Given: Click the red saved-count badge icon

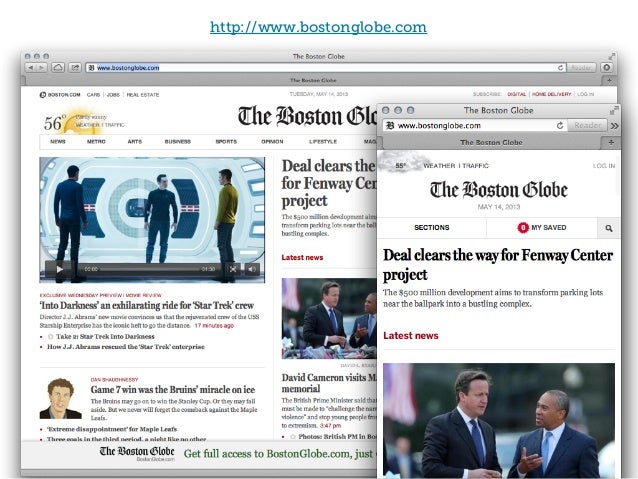Looking at the screenshot, I should click(x=523, y=227).
